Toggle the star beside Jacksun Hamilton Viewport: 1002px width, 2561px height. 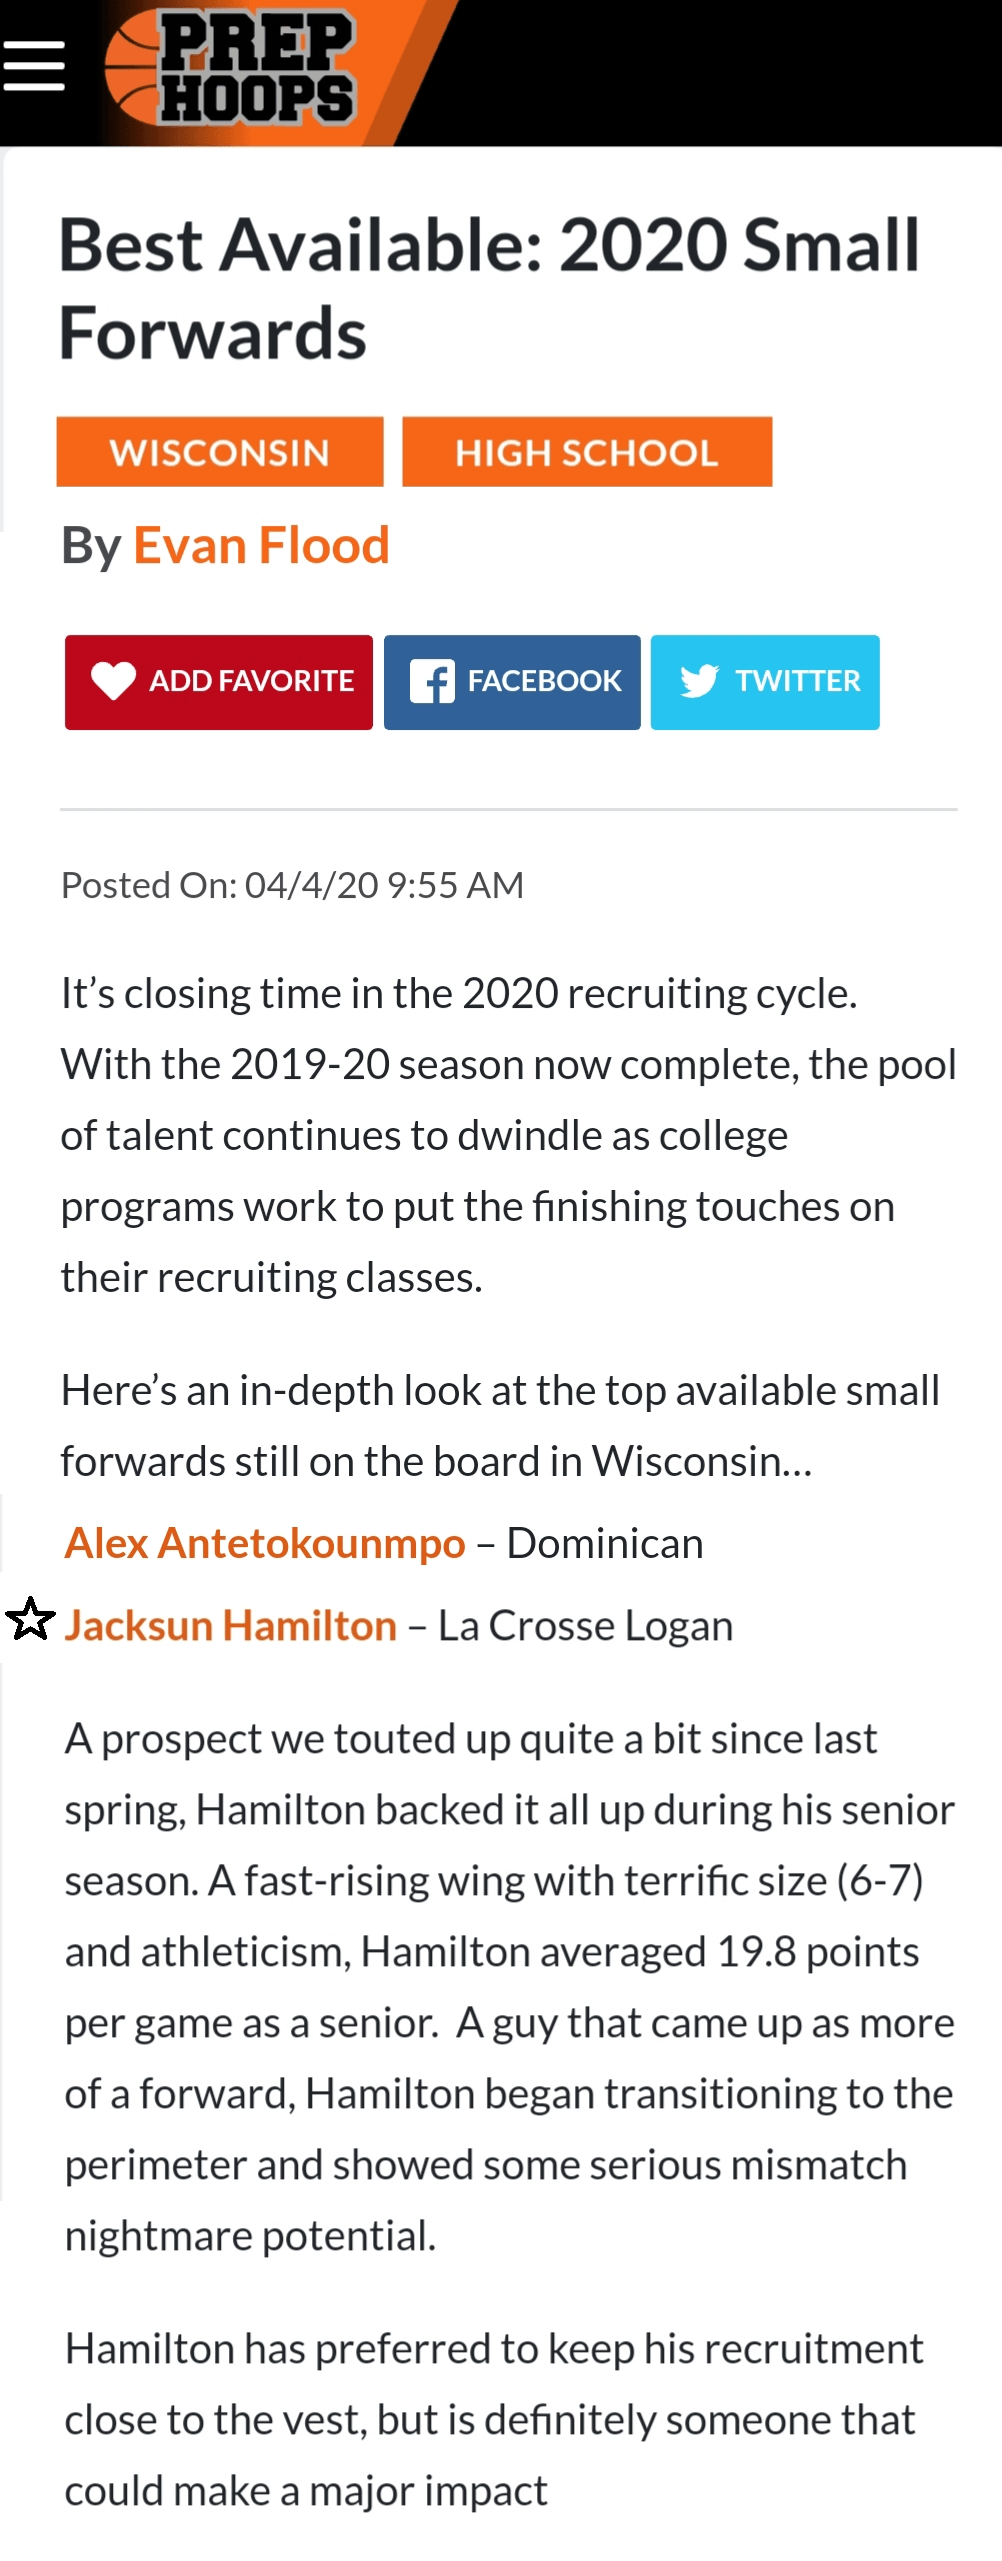(31, 1619)
